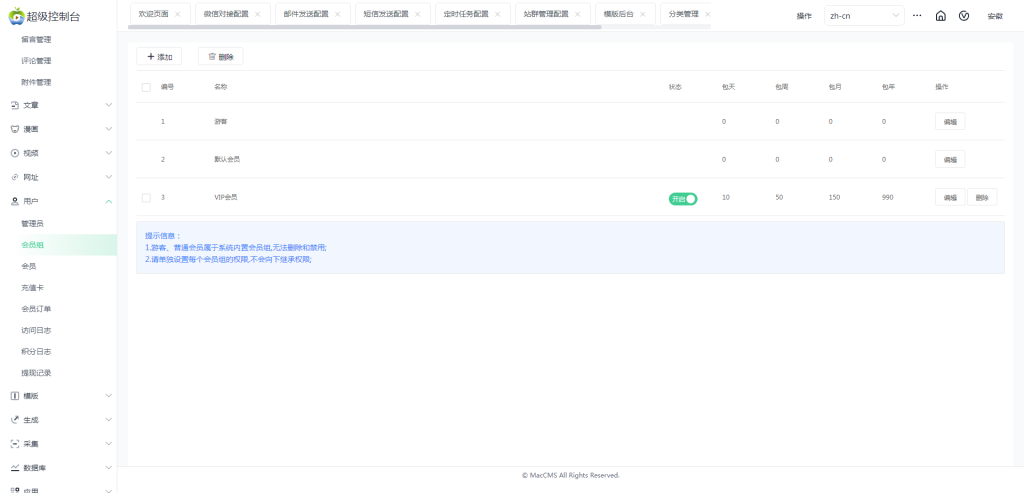Open 访问日志 in the sidebar

pos(37,330)
